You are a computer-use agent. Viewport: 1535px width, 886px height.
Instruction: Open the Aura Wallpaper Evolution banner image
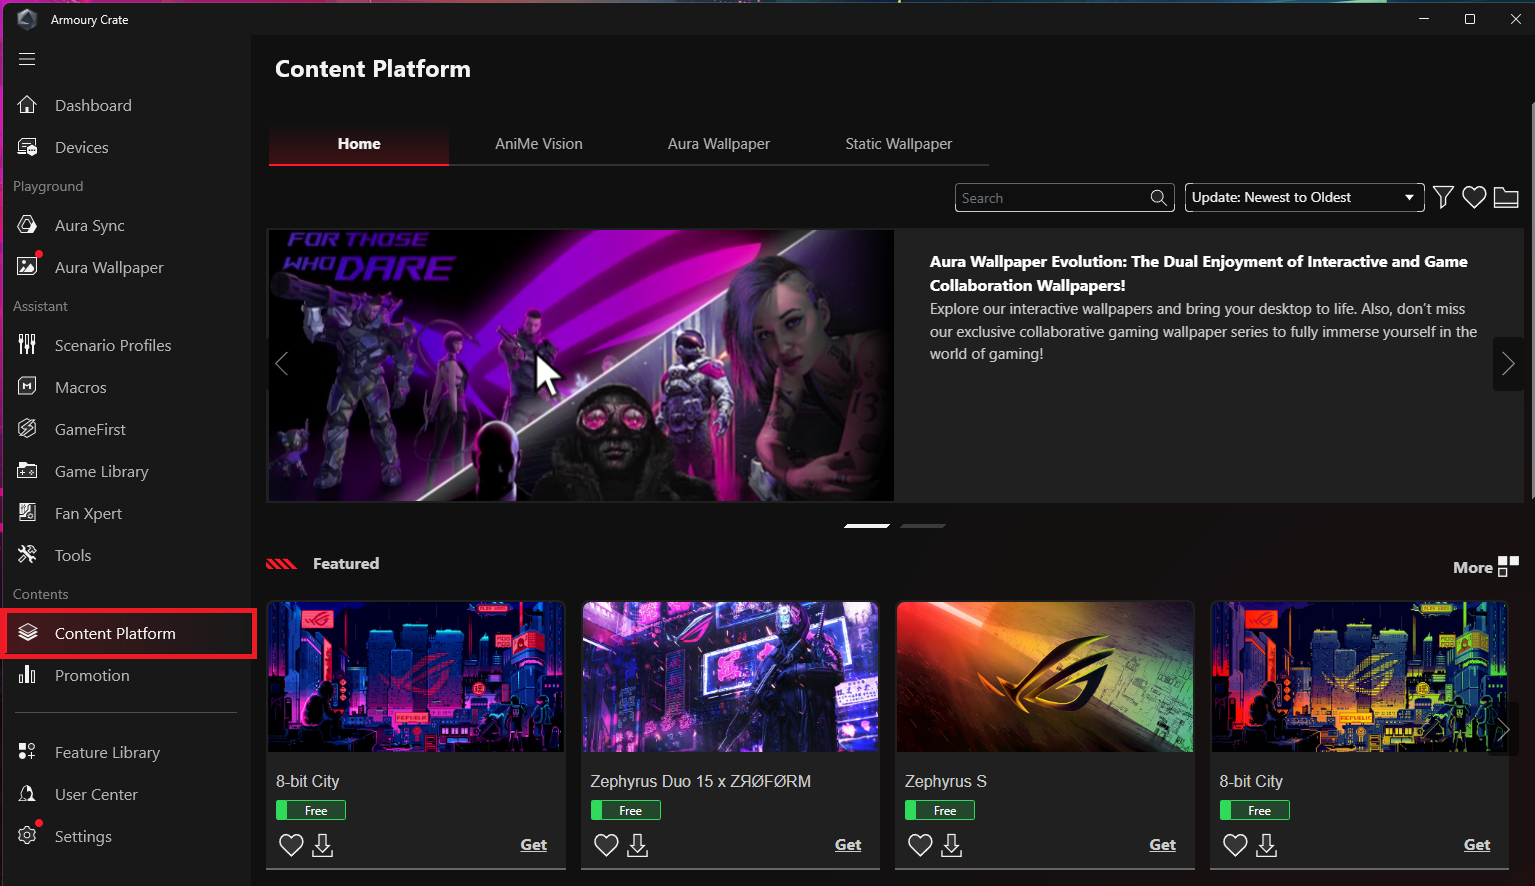pos(581,365)
